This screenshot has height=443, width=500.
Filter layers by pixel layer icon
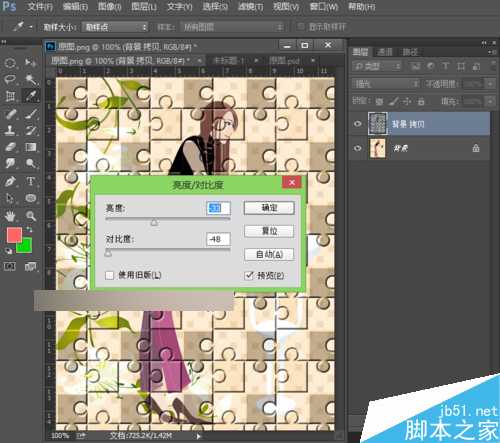point(415,66)
